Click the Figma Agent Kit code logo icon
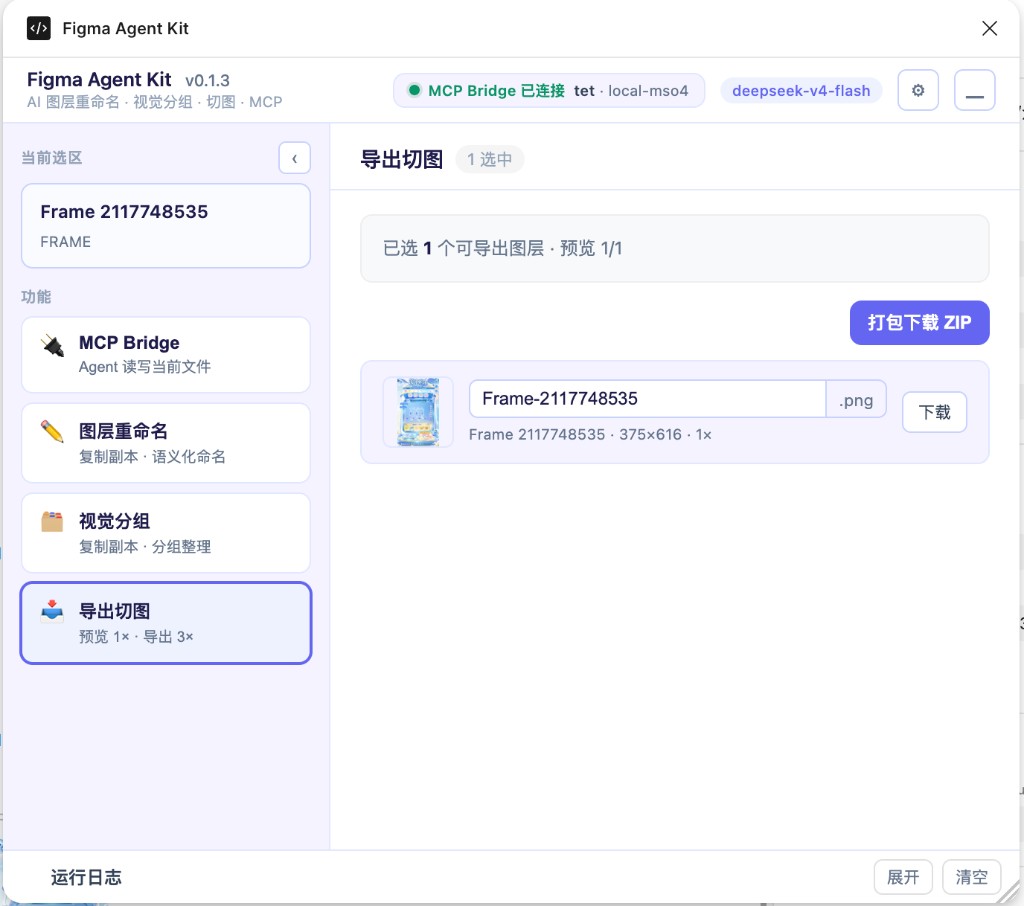This screenshot has height=906, width=1024. 39,28
